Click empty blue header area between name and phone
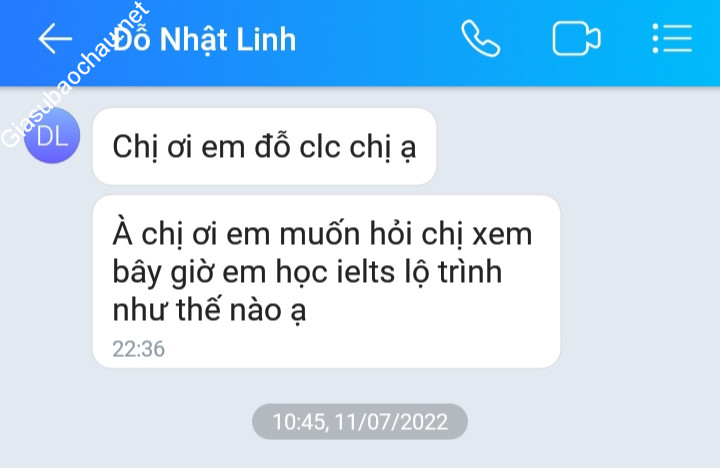 379,41
